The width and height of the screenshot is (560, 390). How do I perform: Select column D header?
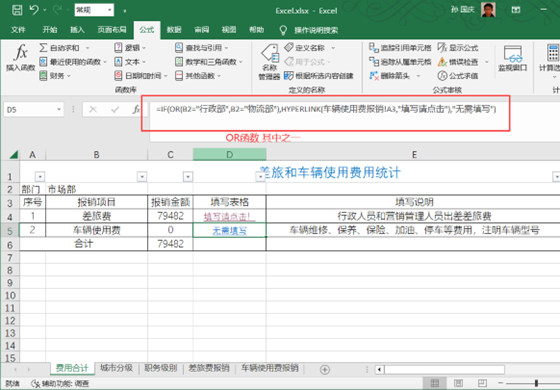229,155
